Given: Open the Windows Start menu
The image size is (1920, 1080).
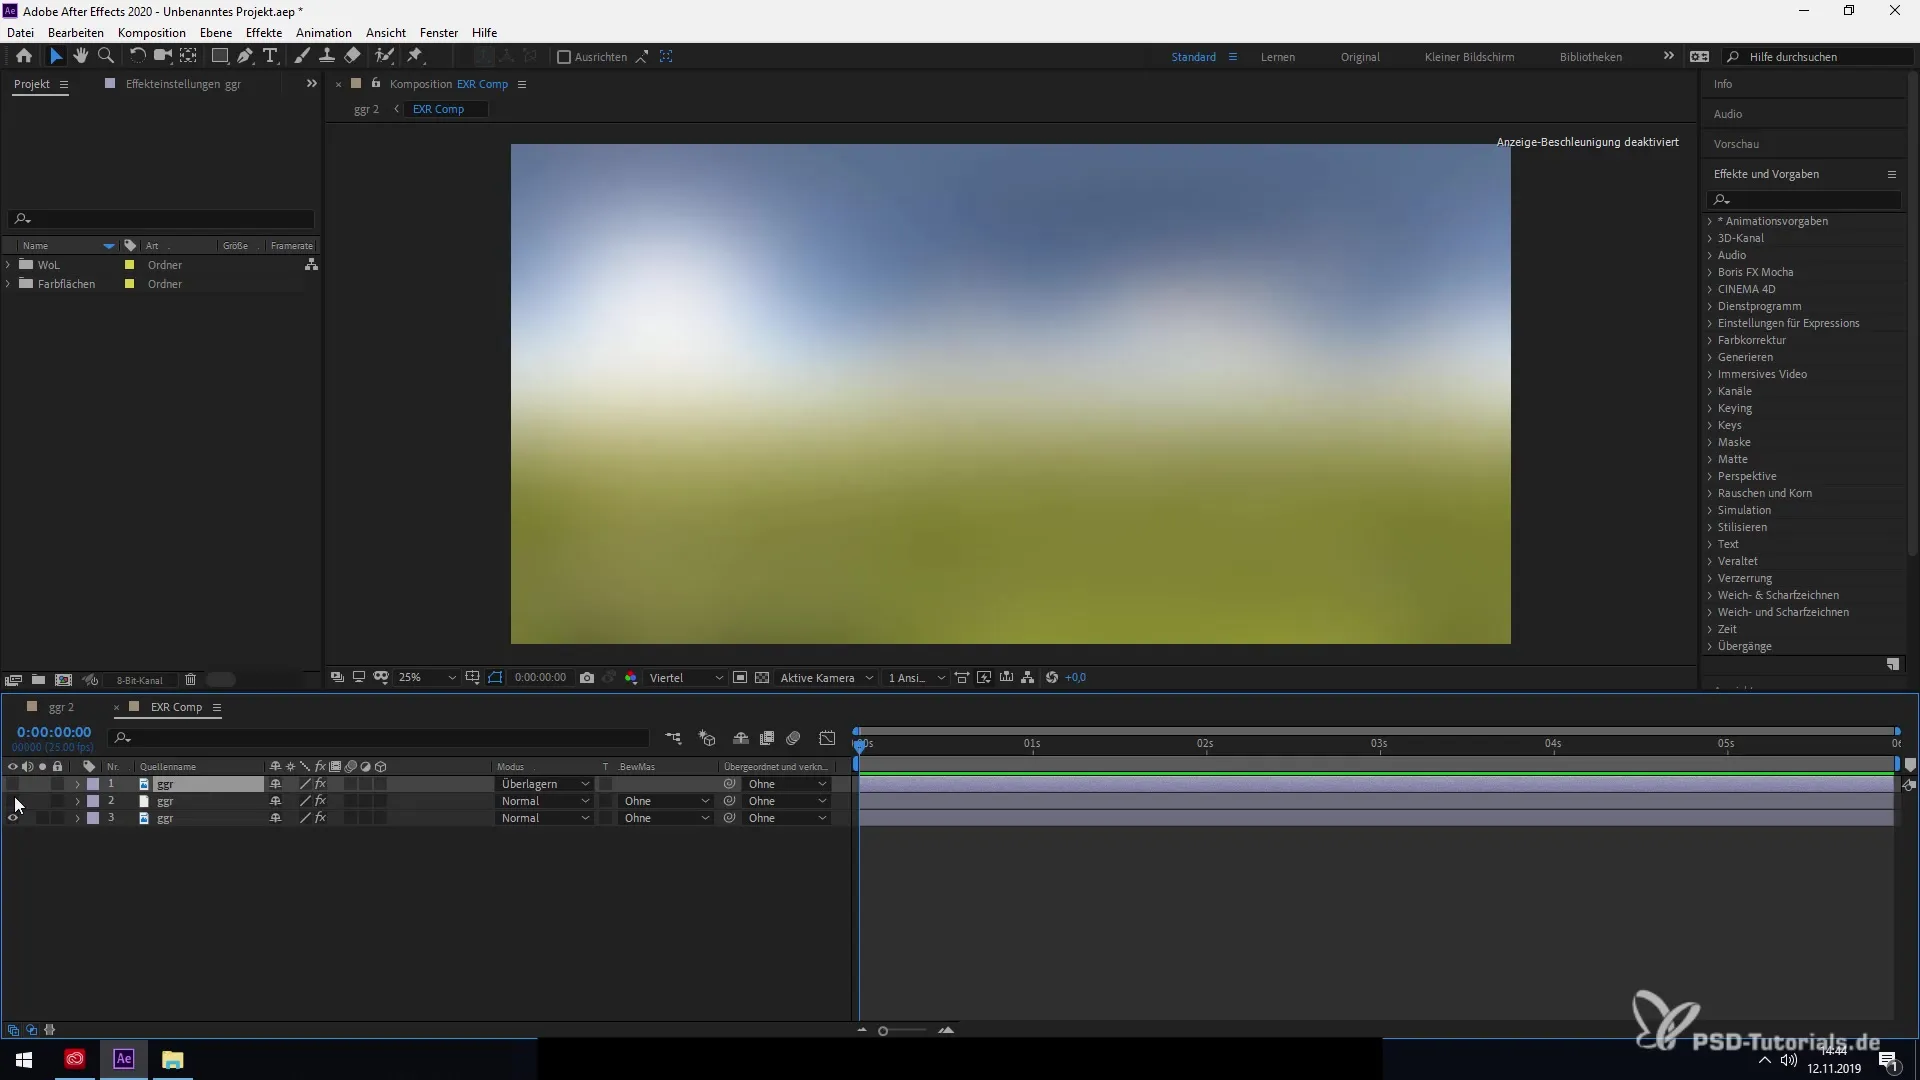Looking at the screenshot, I should tap(24, 1059).
